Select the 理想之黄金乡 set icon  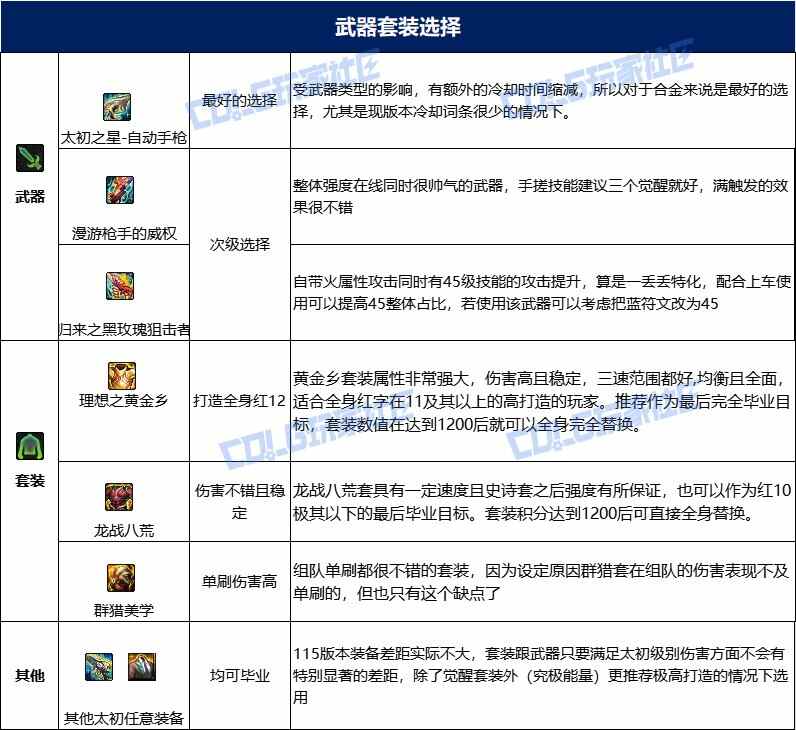[x=122, y=376]
